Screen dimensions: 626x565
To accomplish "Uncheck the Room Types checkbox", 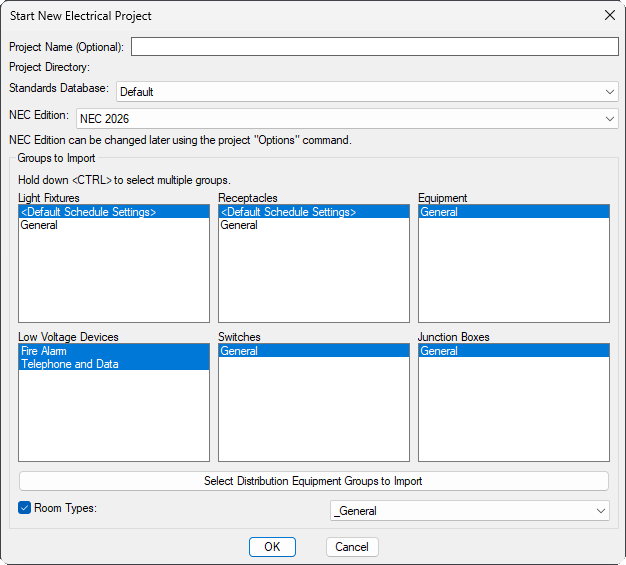I will pyautogui.click(x=24, y=508).
